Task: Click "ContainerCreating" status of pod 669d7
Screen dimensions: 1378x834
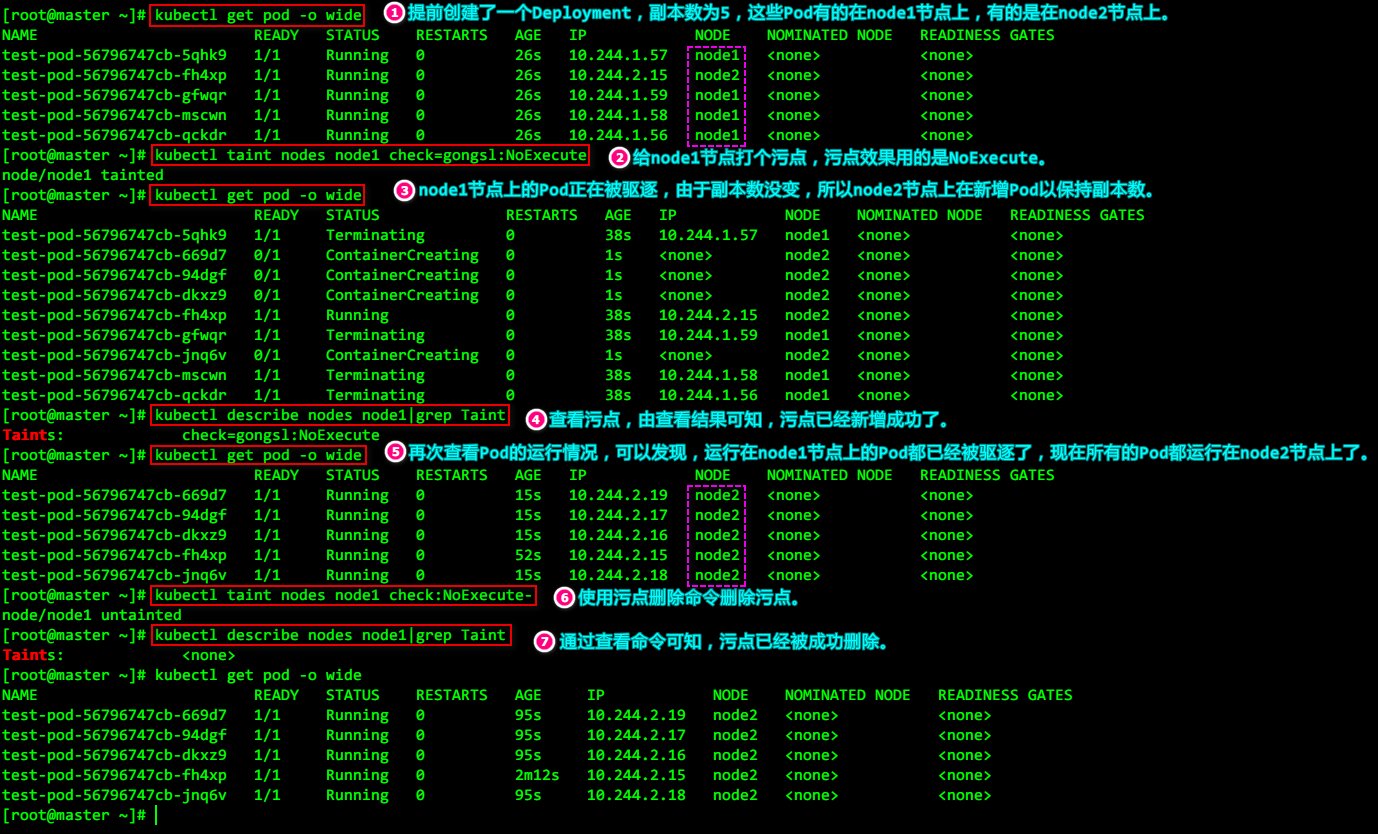Action: click(x=402, y=255)
